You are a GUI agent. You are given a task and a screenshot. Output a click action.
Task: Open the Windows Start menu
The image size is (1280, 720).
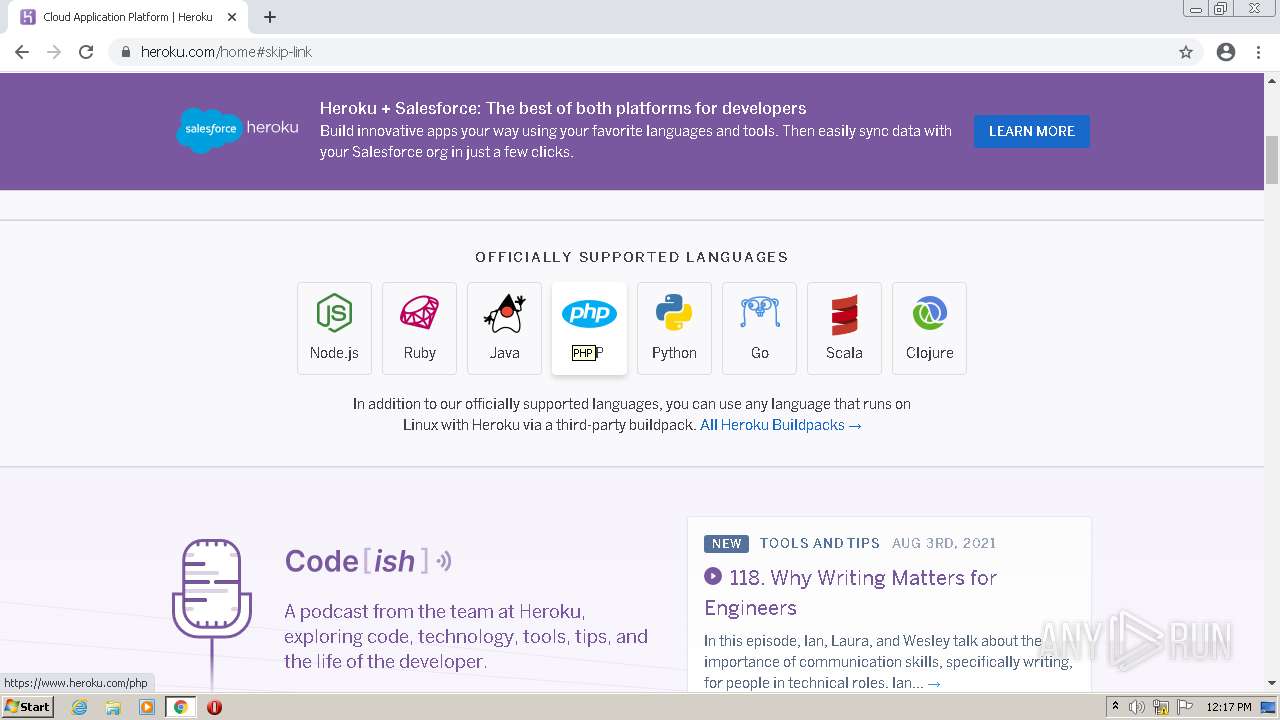click(x=28, y=706)
